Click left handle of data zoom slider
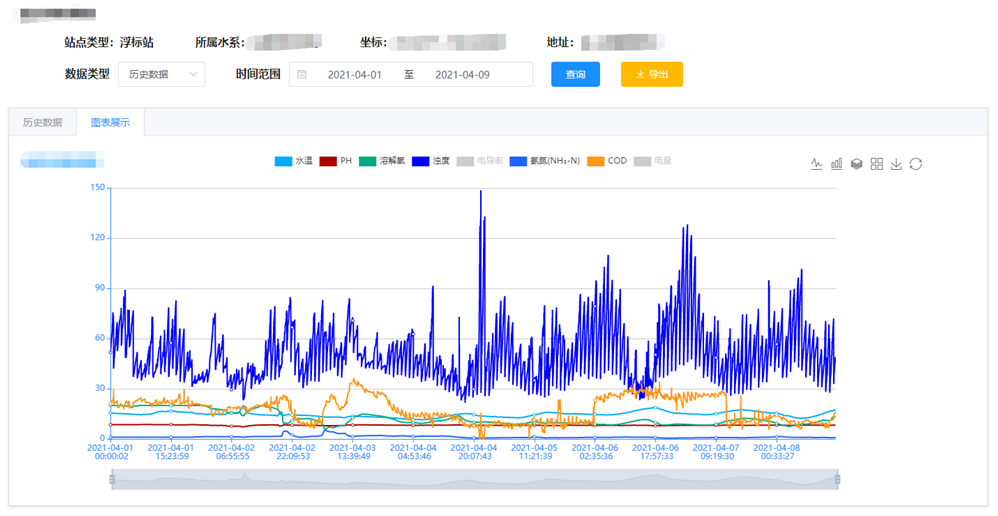 tap(112, 480)
